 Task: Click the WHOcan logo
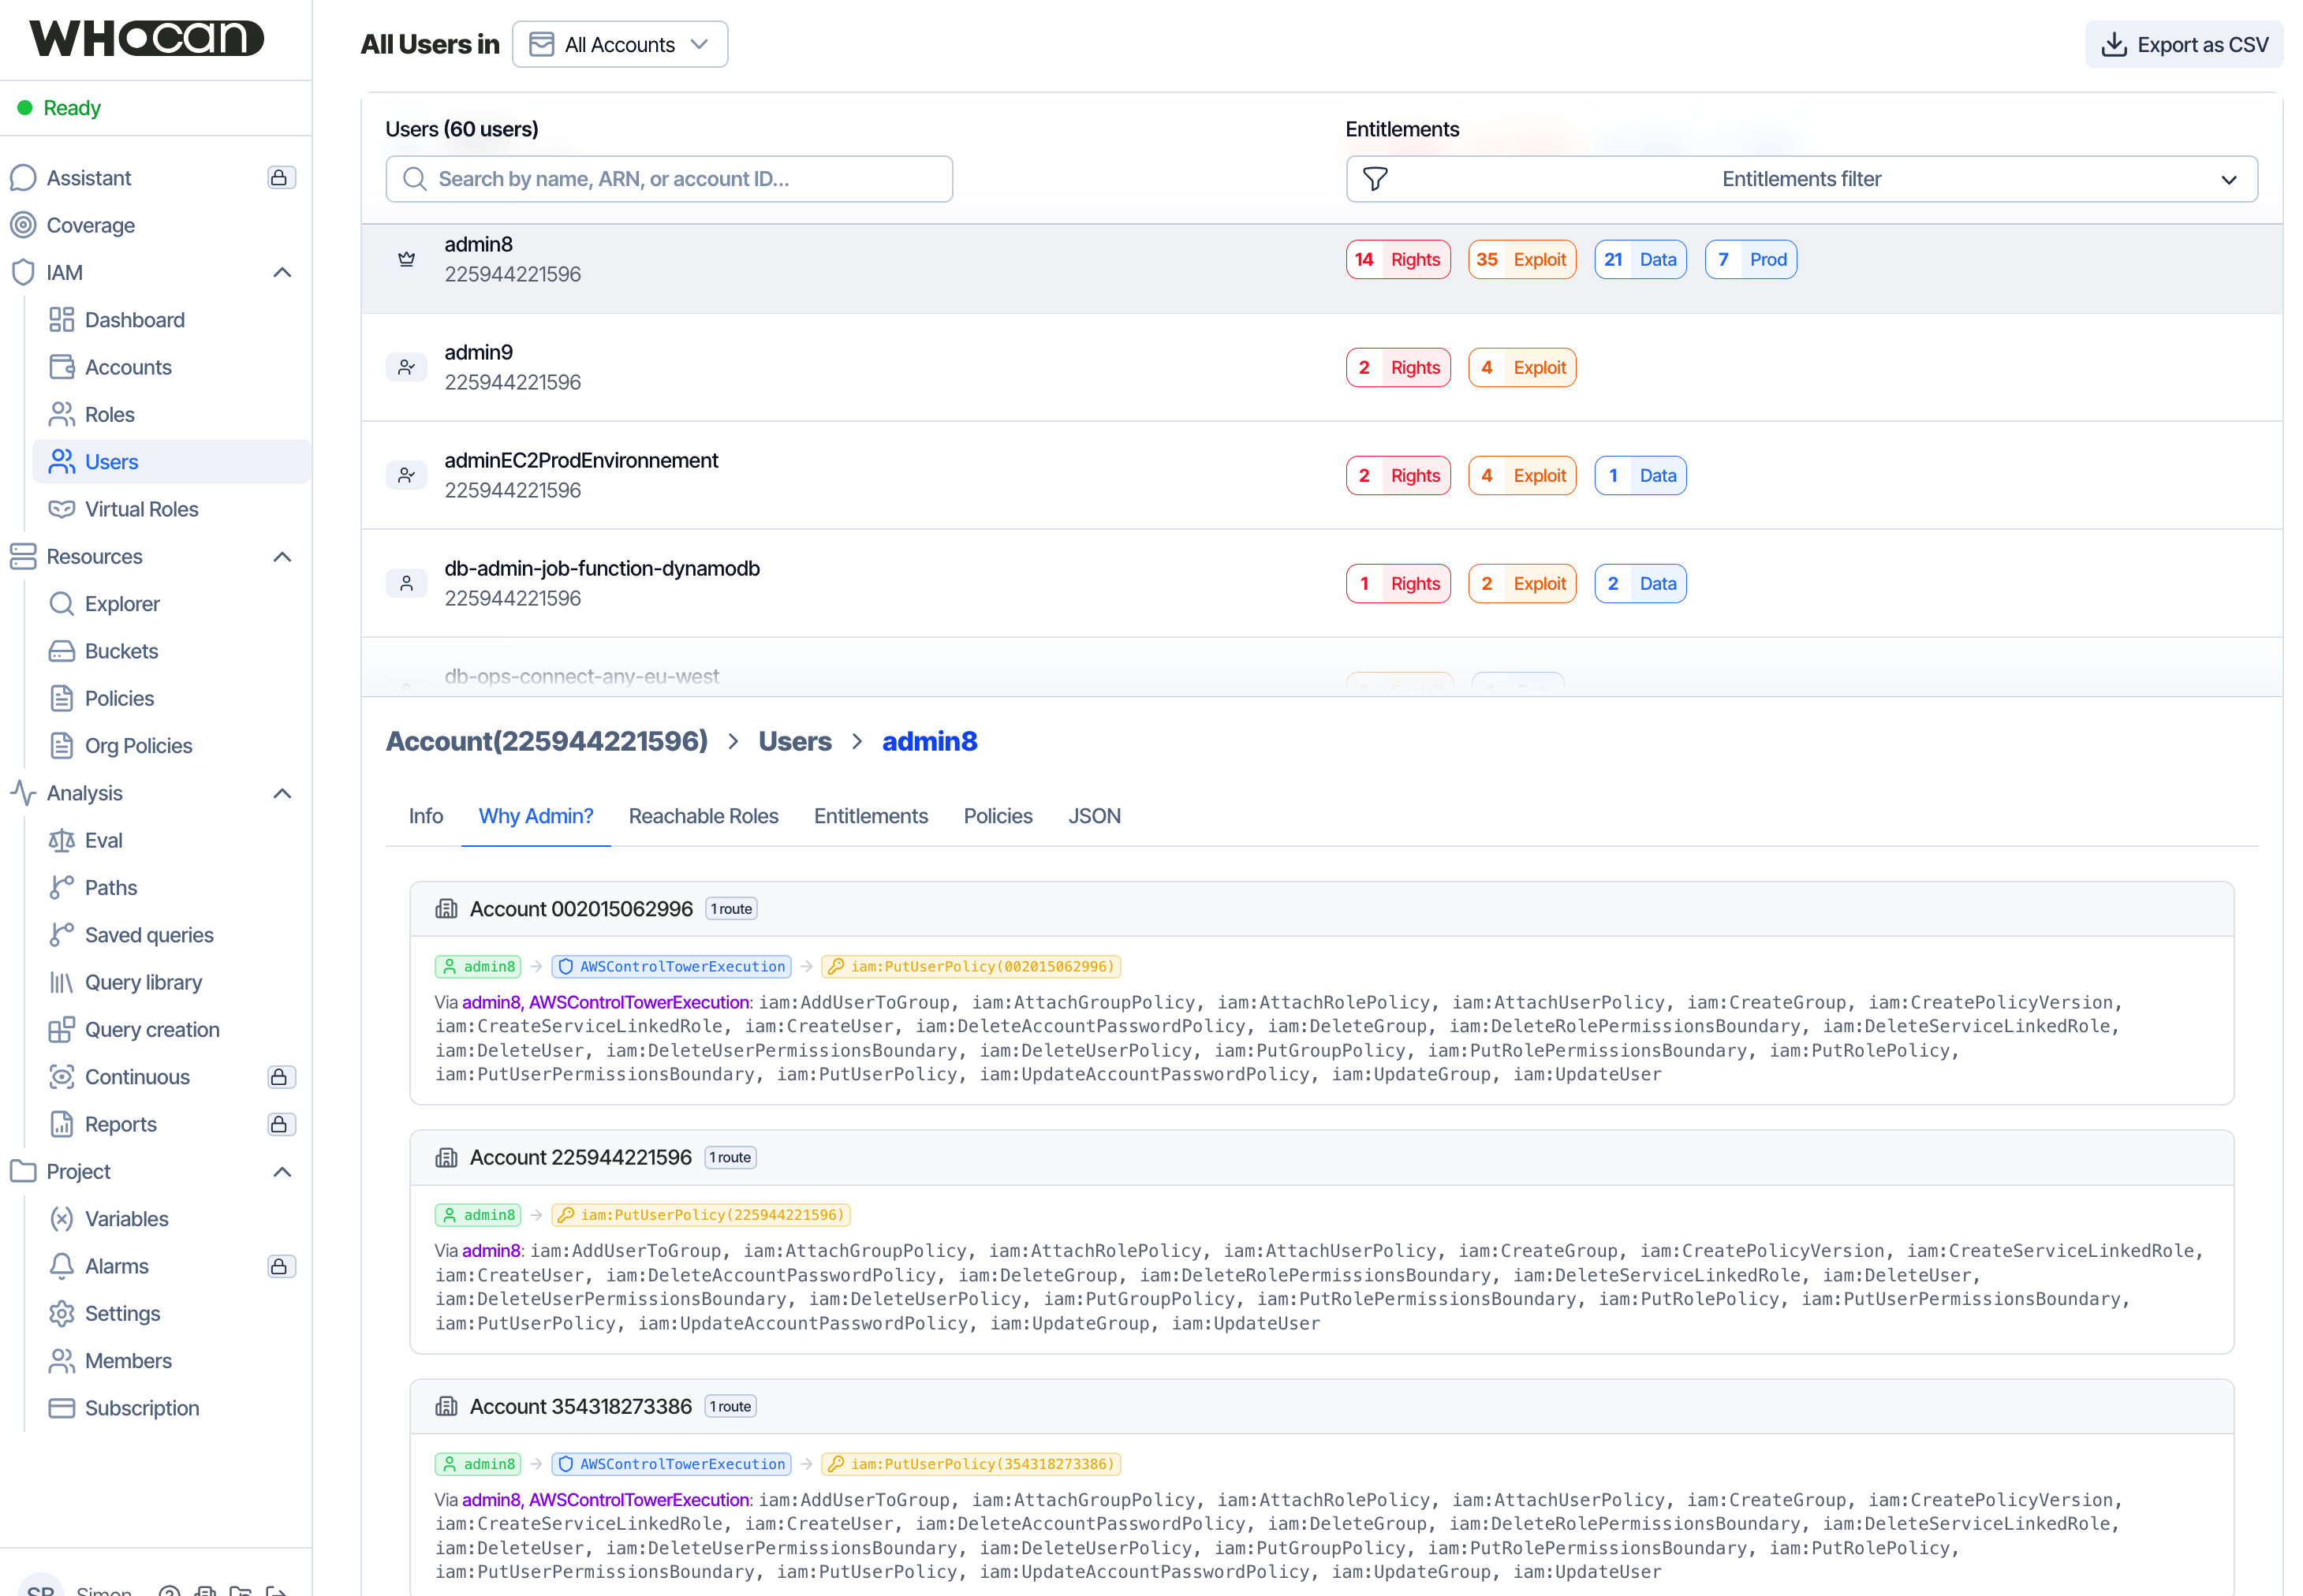click(x=146, y=38)
